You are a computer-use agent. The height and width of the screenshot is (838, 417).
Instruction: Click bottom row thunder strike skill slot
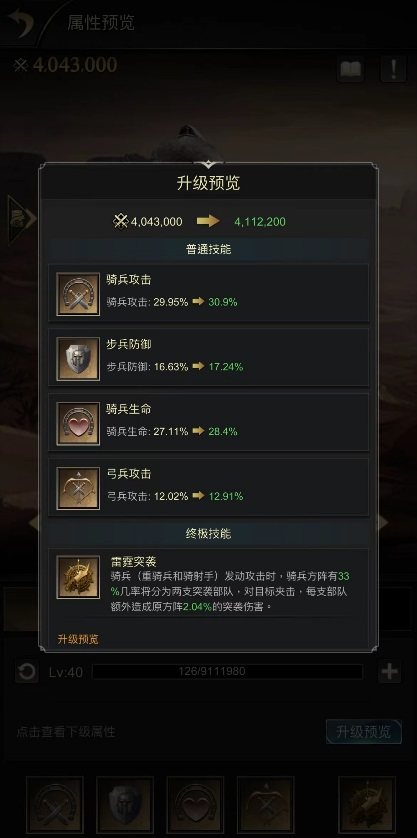[x=367, y=804]
